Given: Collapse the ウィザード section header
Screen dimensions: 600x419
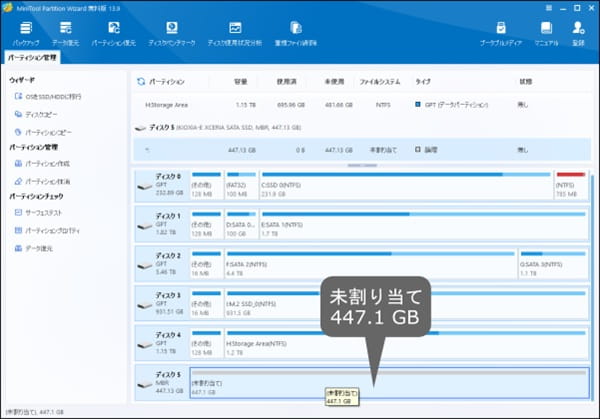Looking at the screenshot, I should pos(22,80).
